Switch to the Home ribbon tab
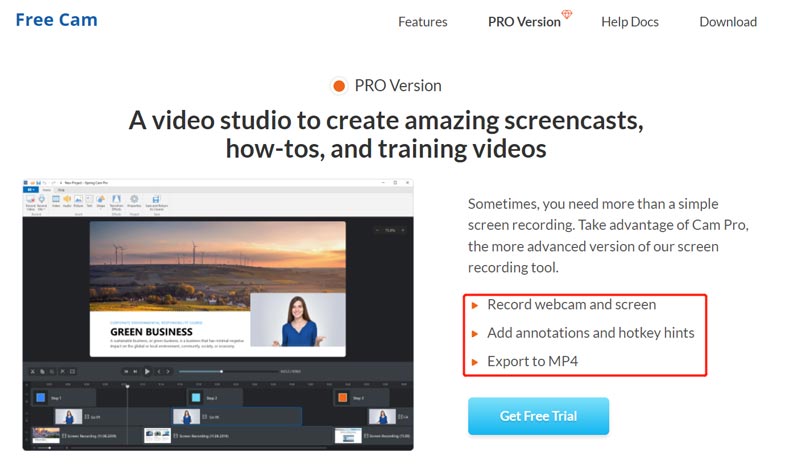Viewport: 800px width, 467px height. click(x=46, y=190)
